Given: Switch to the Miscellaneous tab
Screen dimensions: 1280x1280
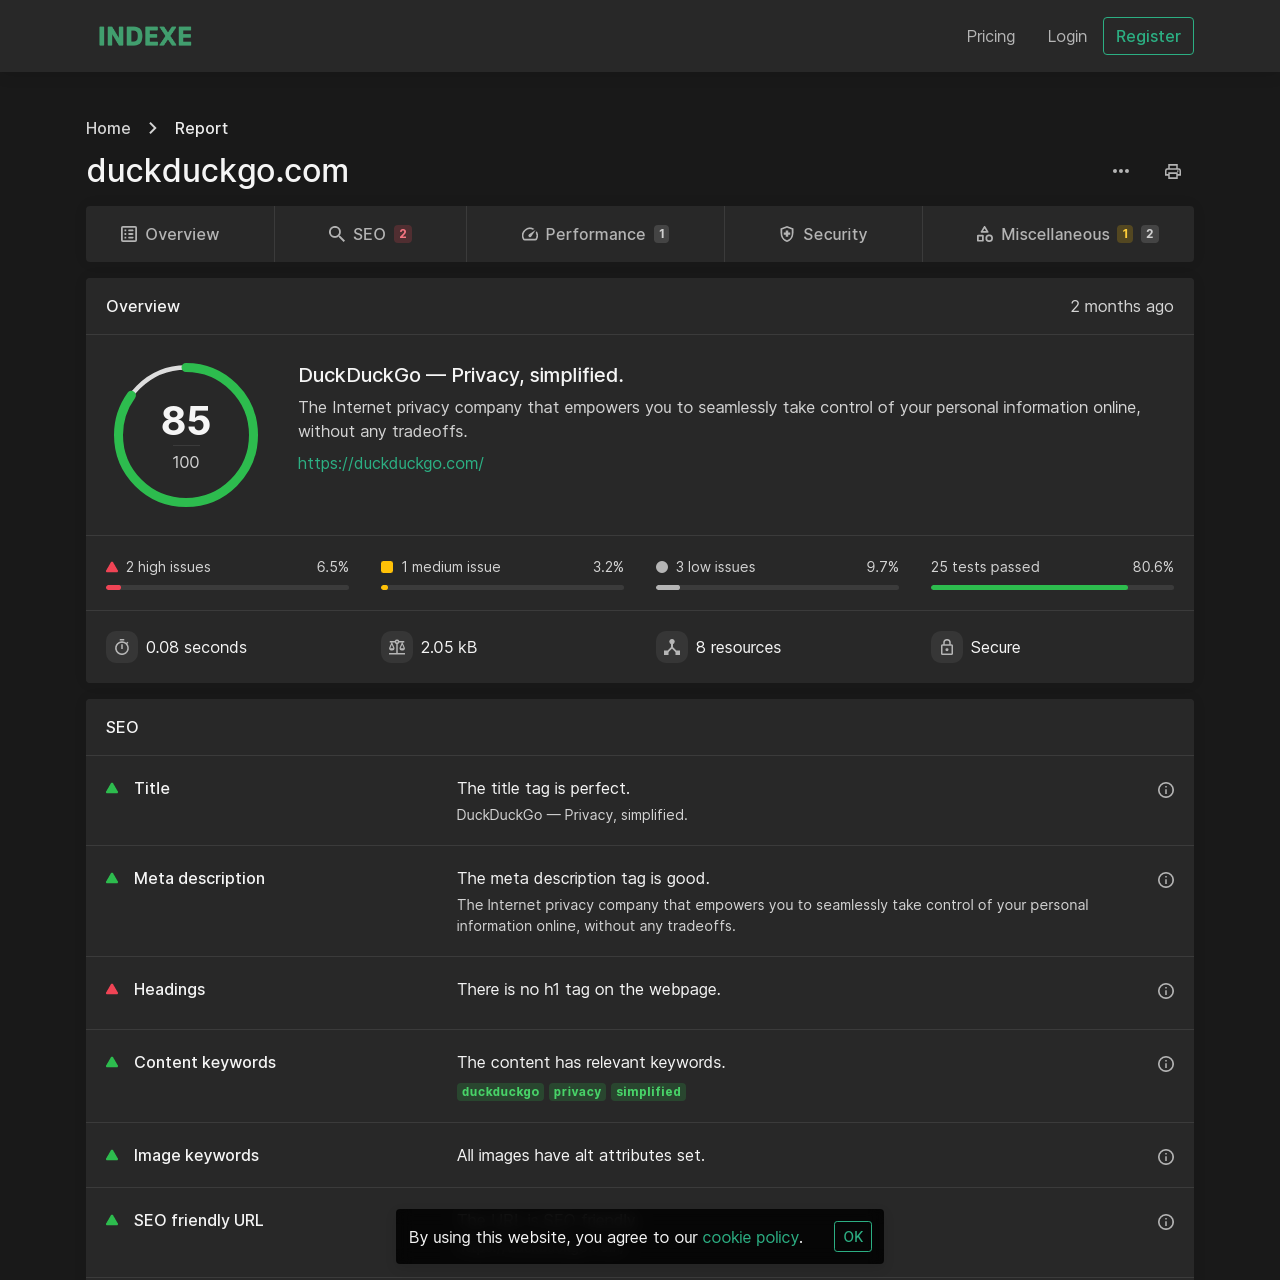Looking at the screenshot, I should (1058, 234).
